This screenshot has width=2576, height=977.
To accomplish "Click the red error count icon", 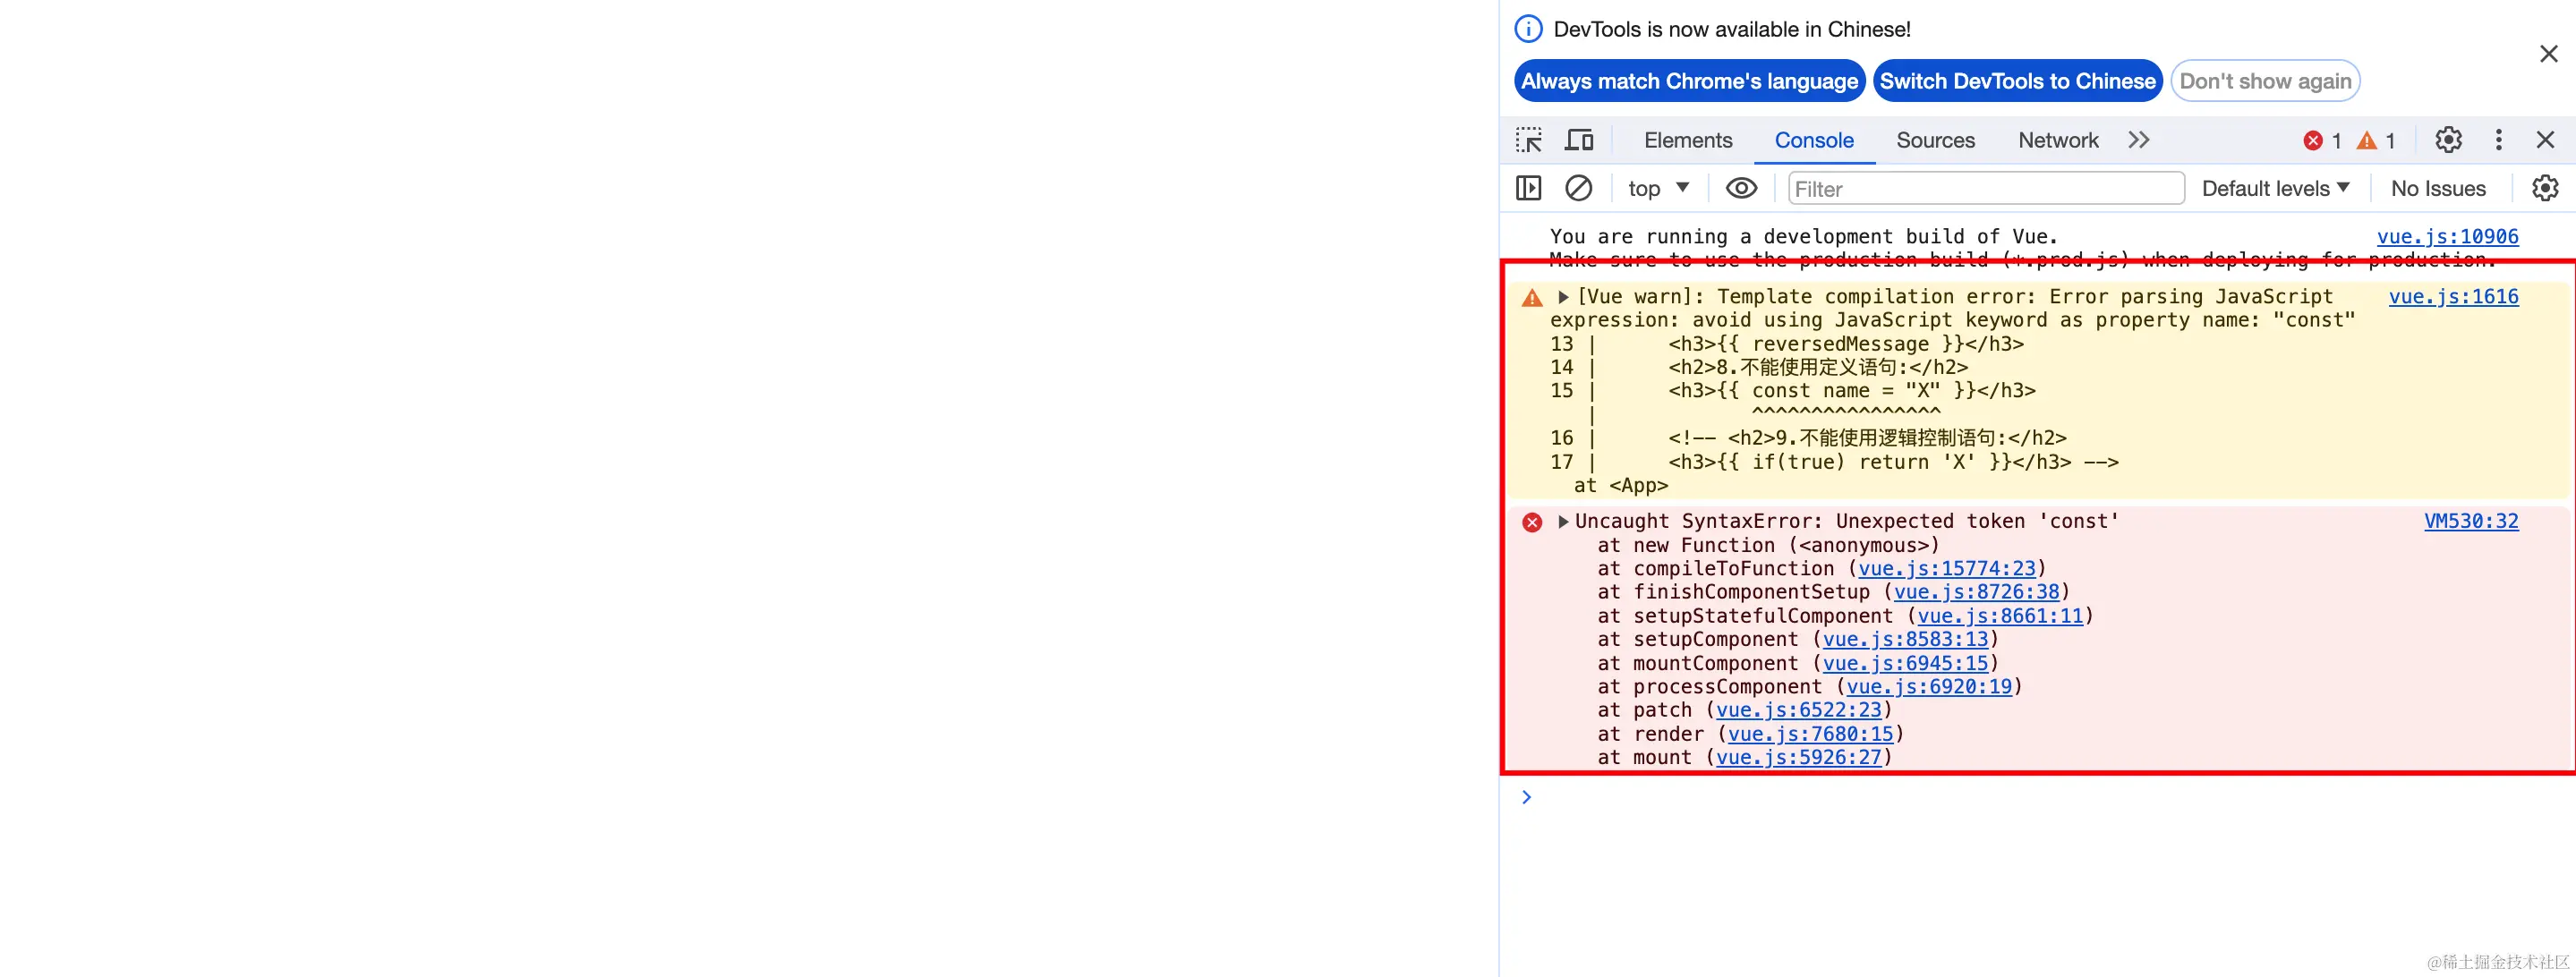I will tap(2313, 141).
